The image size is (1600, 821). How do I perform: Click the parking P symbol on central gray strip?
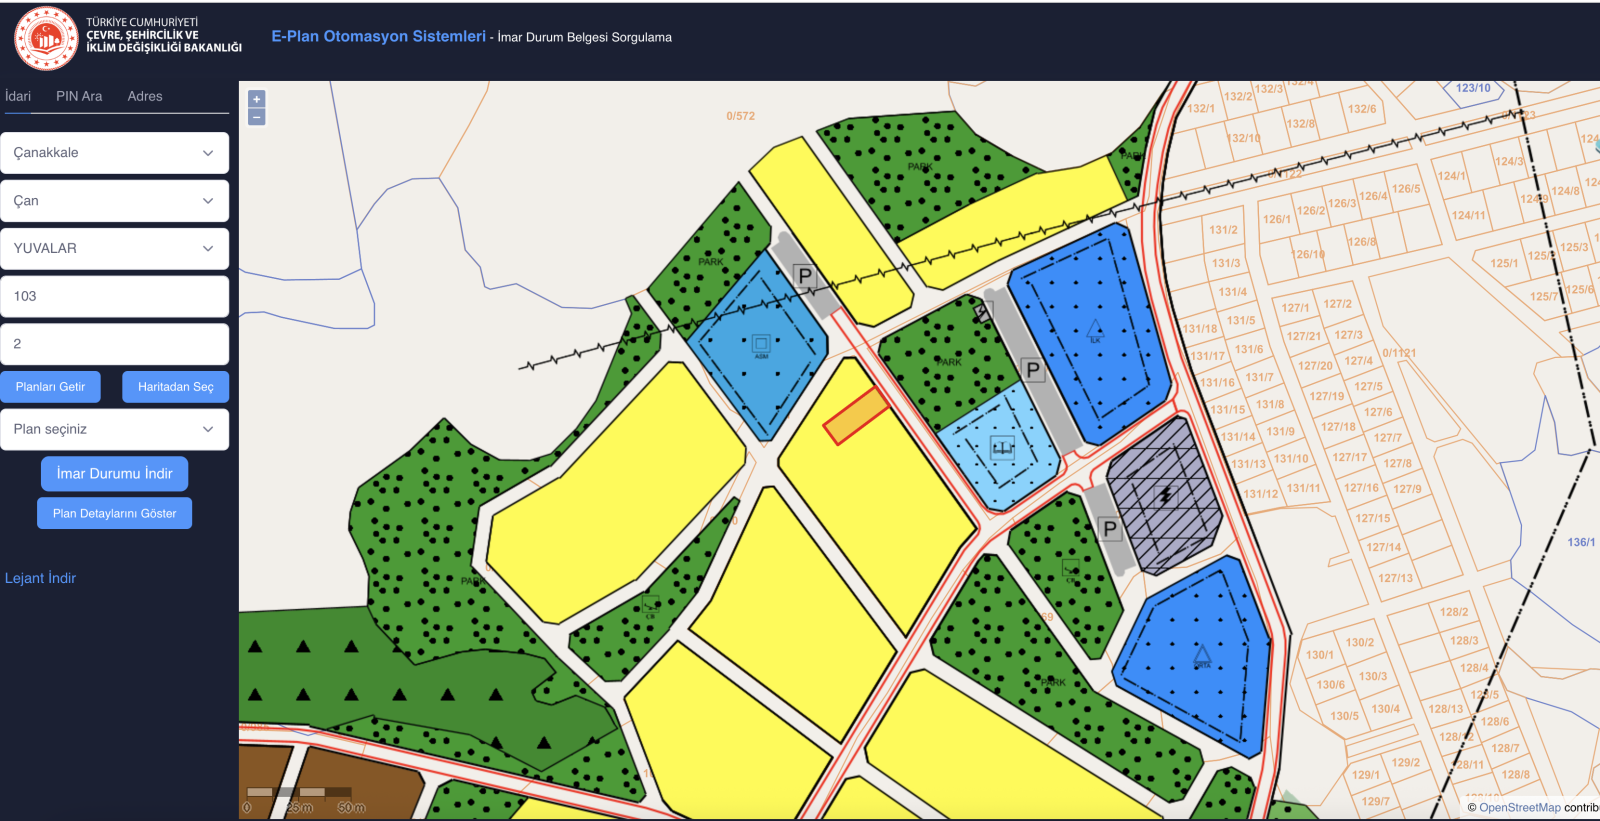point(1033,370)
